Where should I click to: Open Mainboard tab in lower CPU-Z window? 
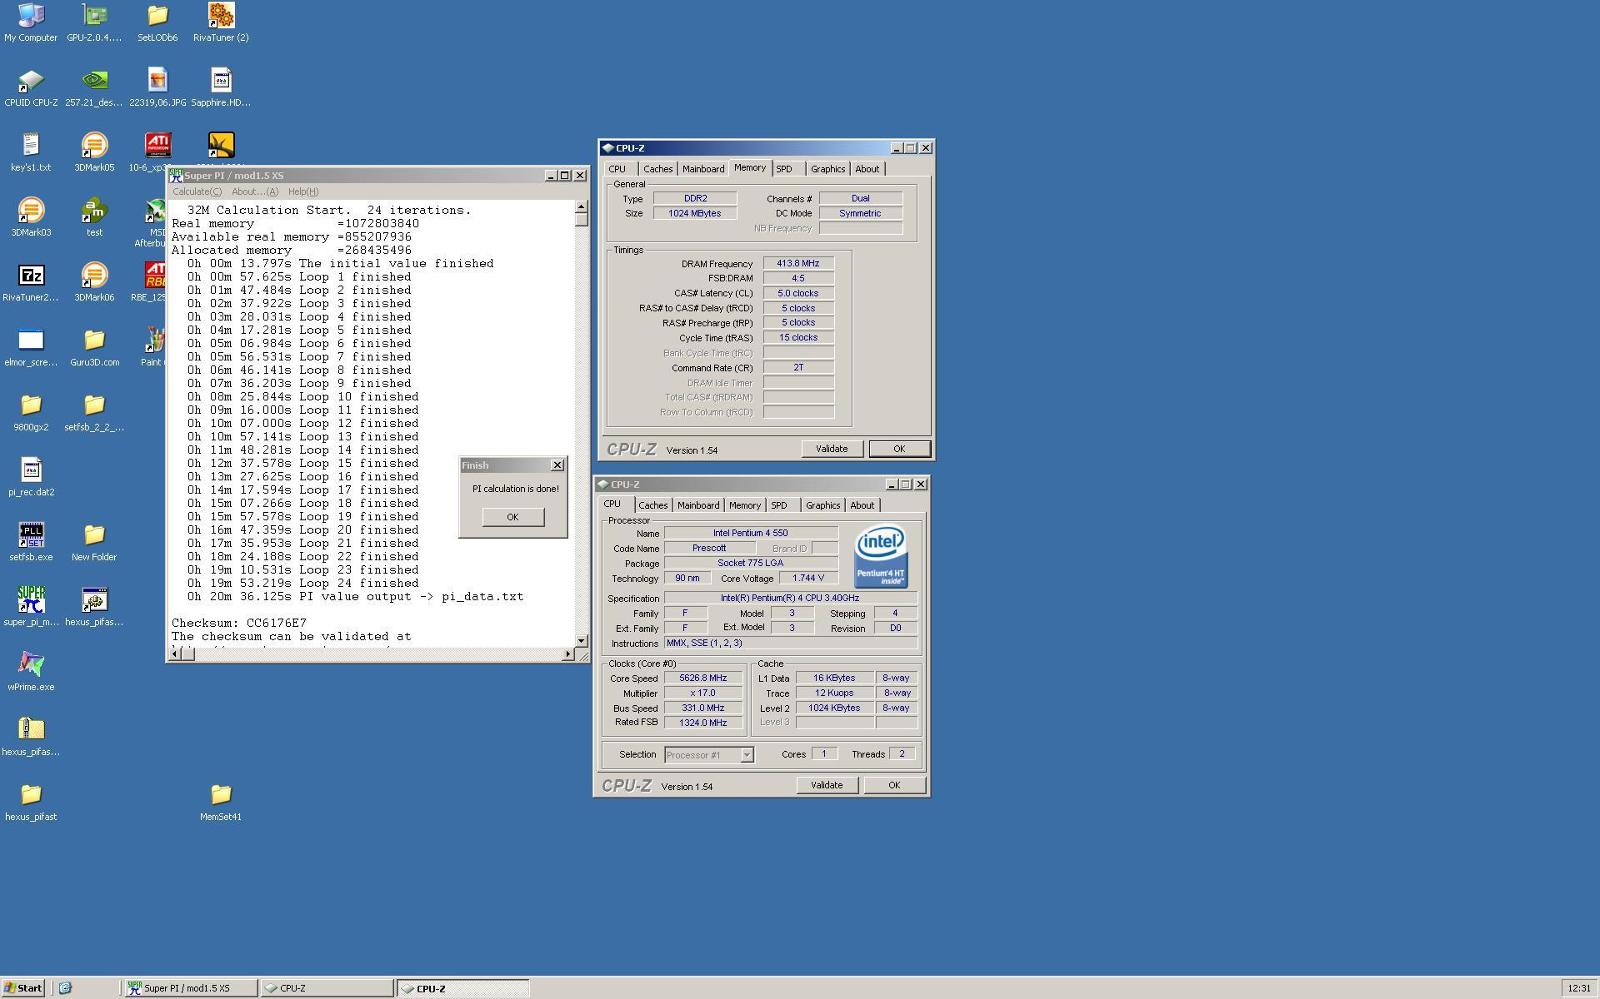click(698, 505)
